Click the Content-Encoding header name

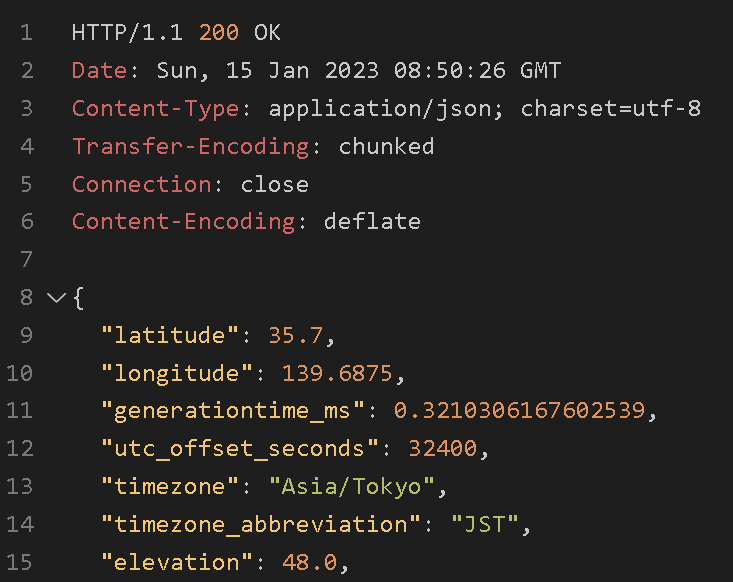[183, 222]
